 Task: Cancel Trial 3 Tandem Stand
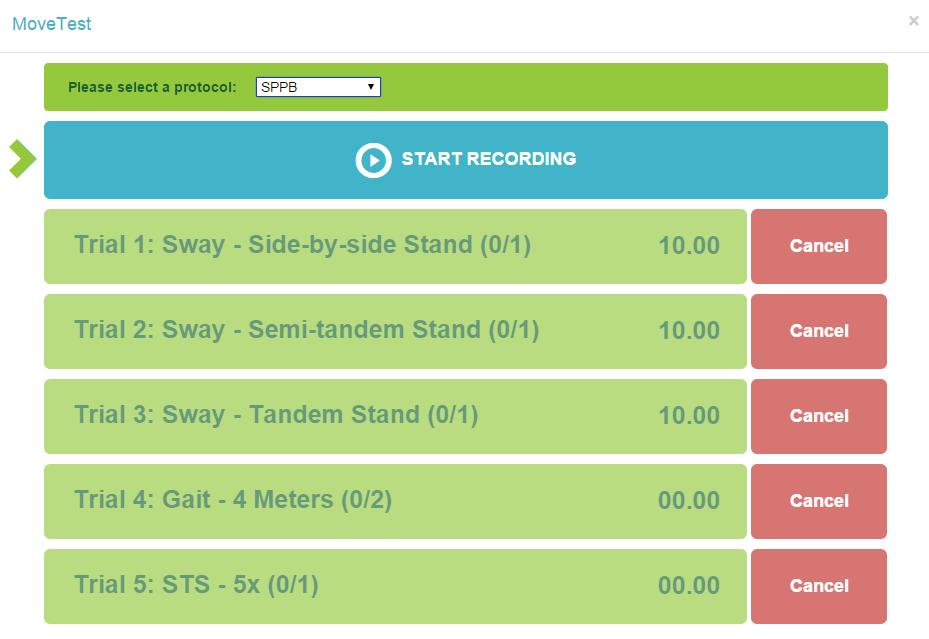pos(818,416)
